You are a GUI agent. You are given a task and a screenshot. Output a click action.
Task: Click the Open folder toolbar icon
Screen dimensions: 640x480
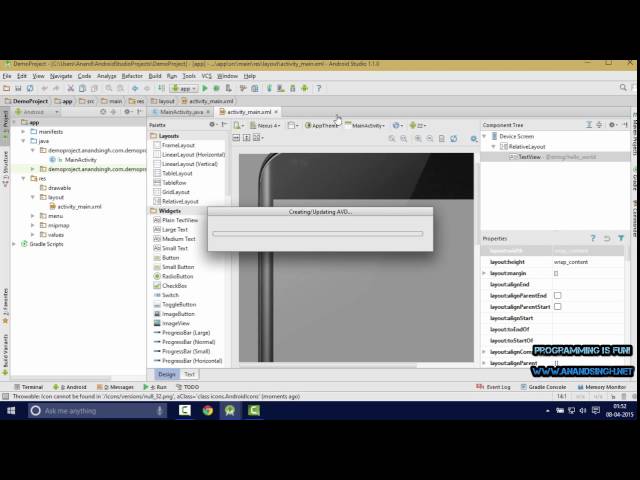coord(6,88)
